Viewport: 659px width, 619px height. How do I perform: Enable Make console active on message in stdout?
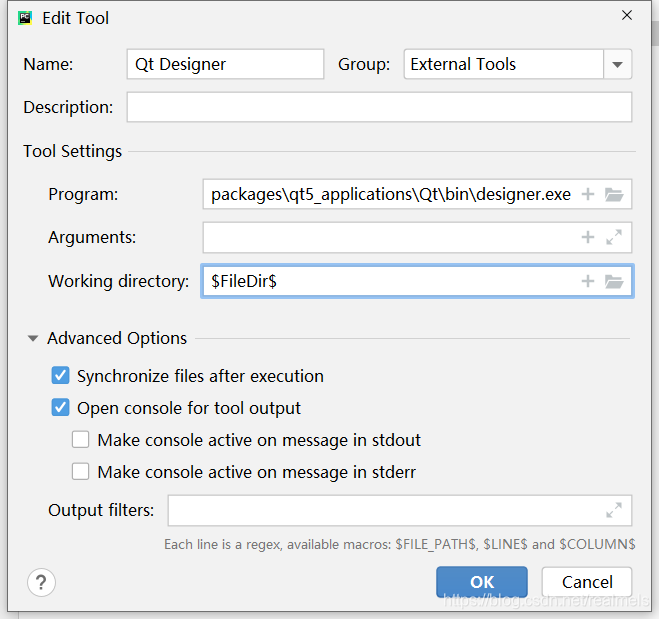[80, 440]
